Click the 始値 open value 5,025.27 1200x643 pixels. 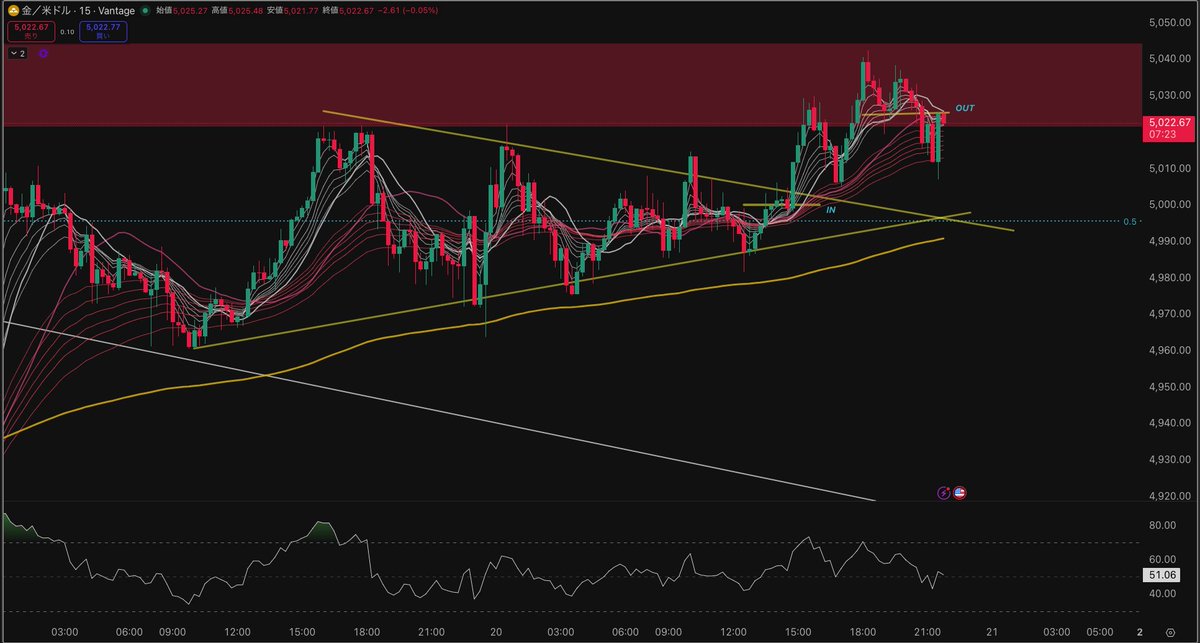[x=192, y=10]
